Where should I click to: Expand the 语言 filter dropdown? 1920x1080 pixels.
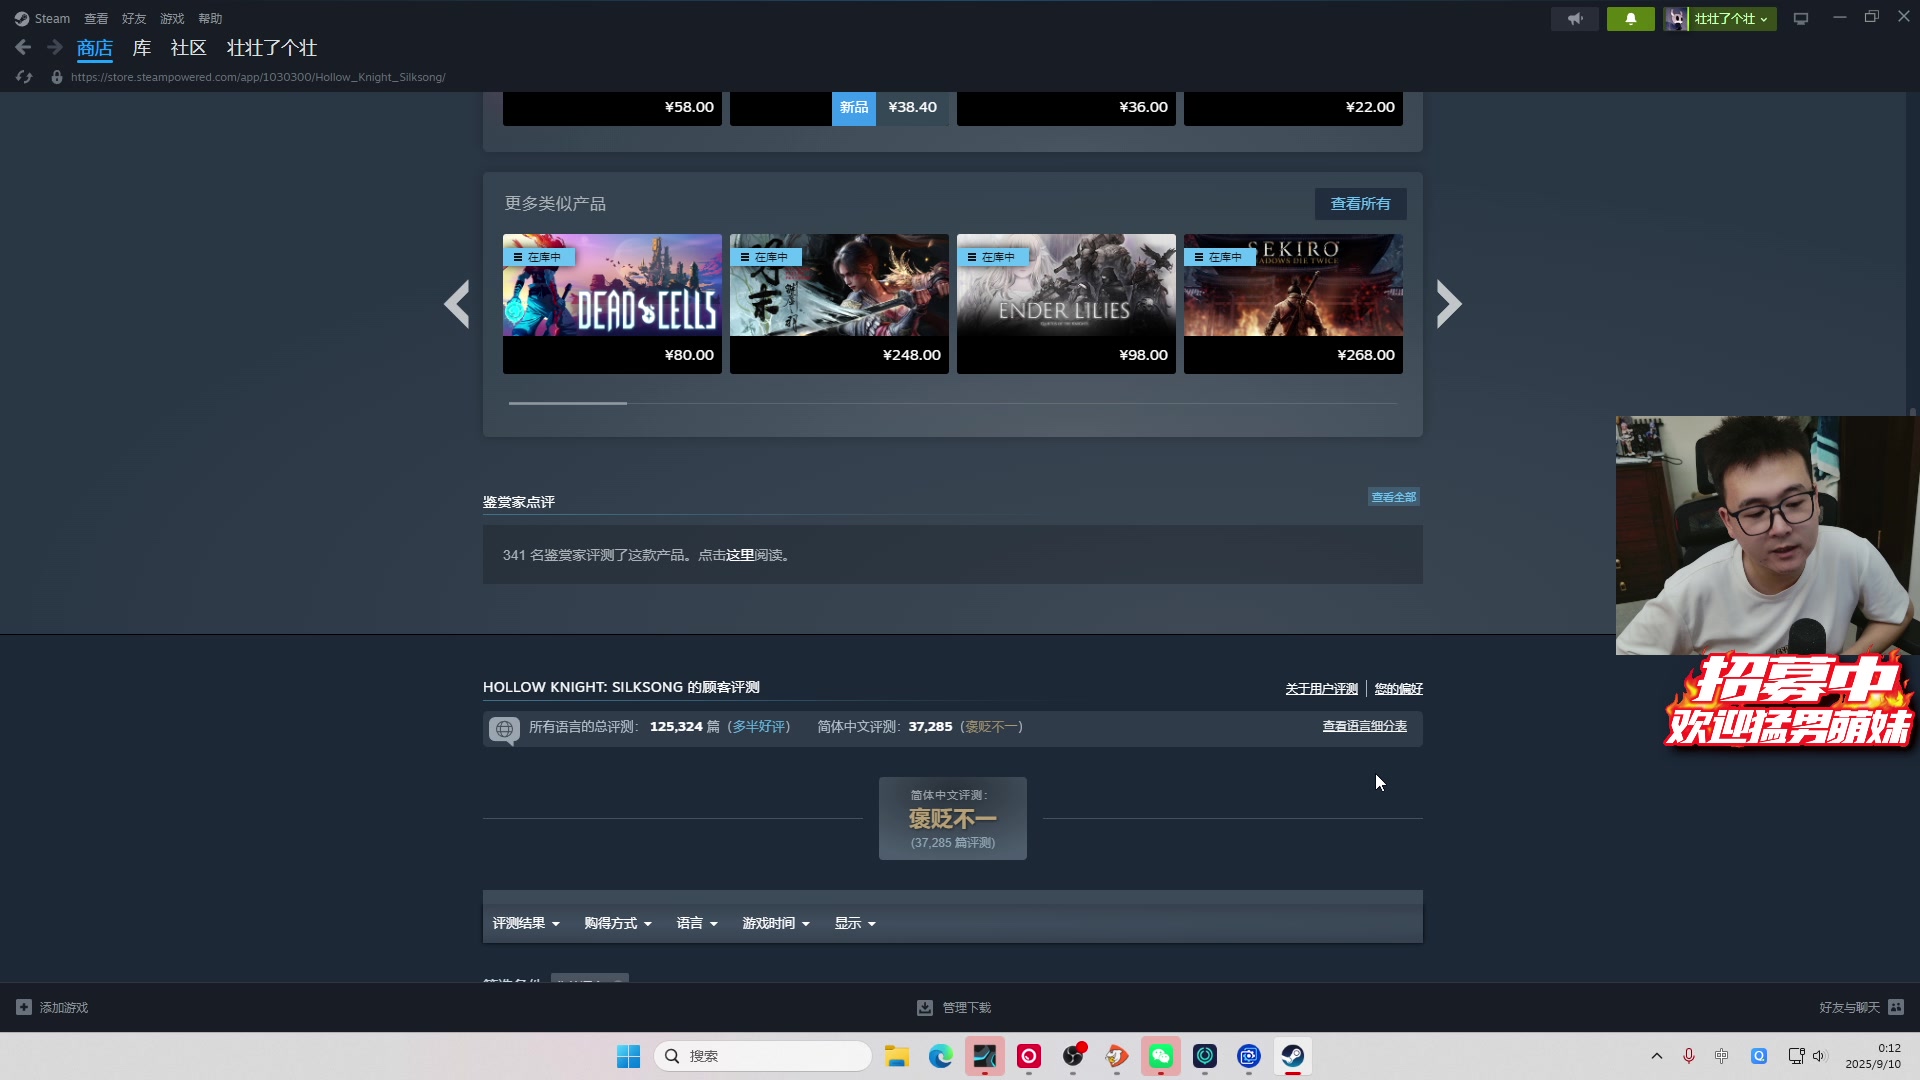point(697,924)
